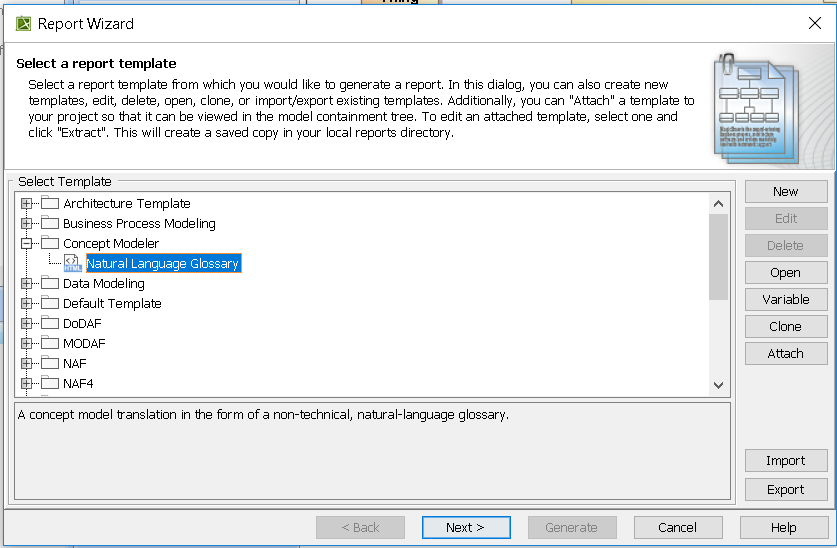Click the Business Process Modeling folder icon
Viewport: 837px width, 548px height.
(50, 224)
